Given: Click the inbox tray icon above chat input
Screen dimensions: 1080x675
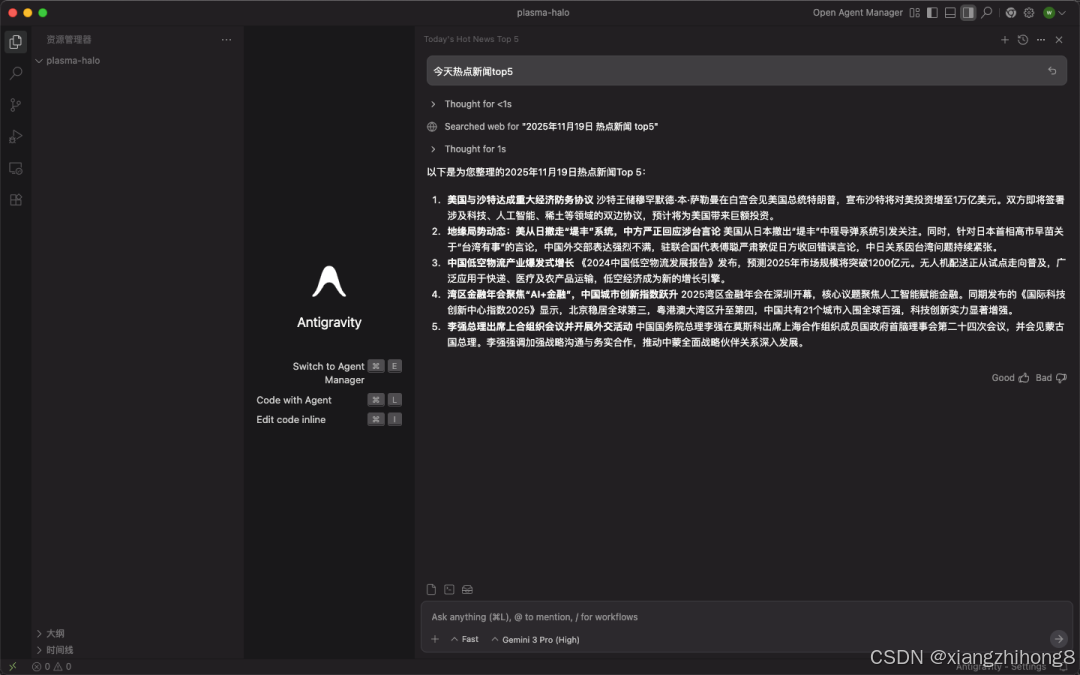Looking at the screenshot, I should [x=467, y=590].
